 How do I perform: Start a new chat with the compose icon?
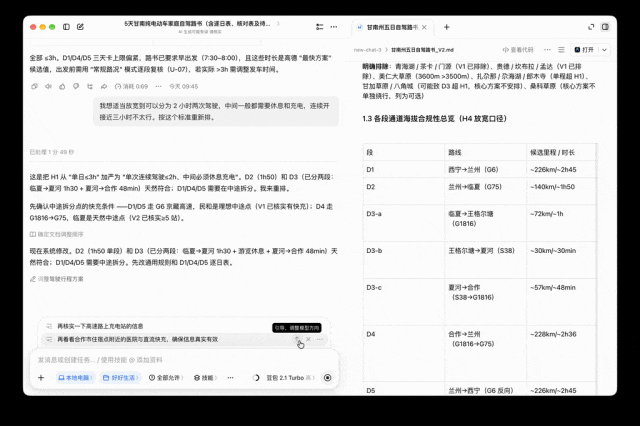80,27
